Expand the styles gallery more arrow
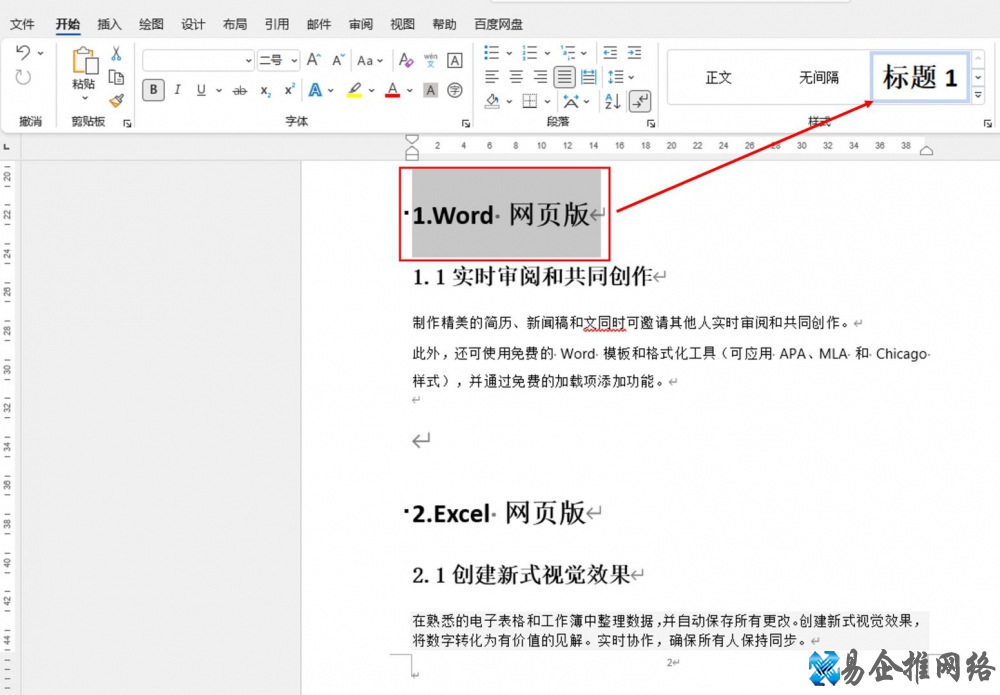 tap(978, 96)
